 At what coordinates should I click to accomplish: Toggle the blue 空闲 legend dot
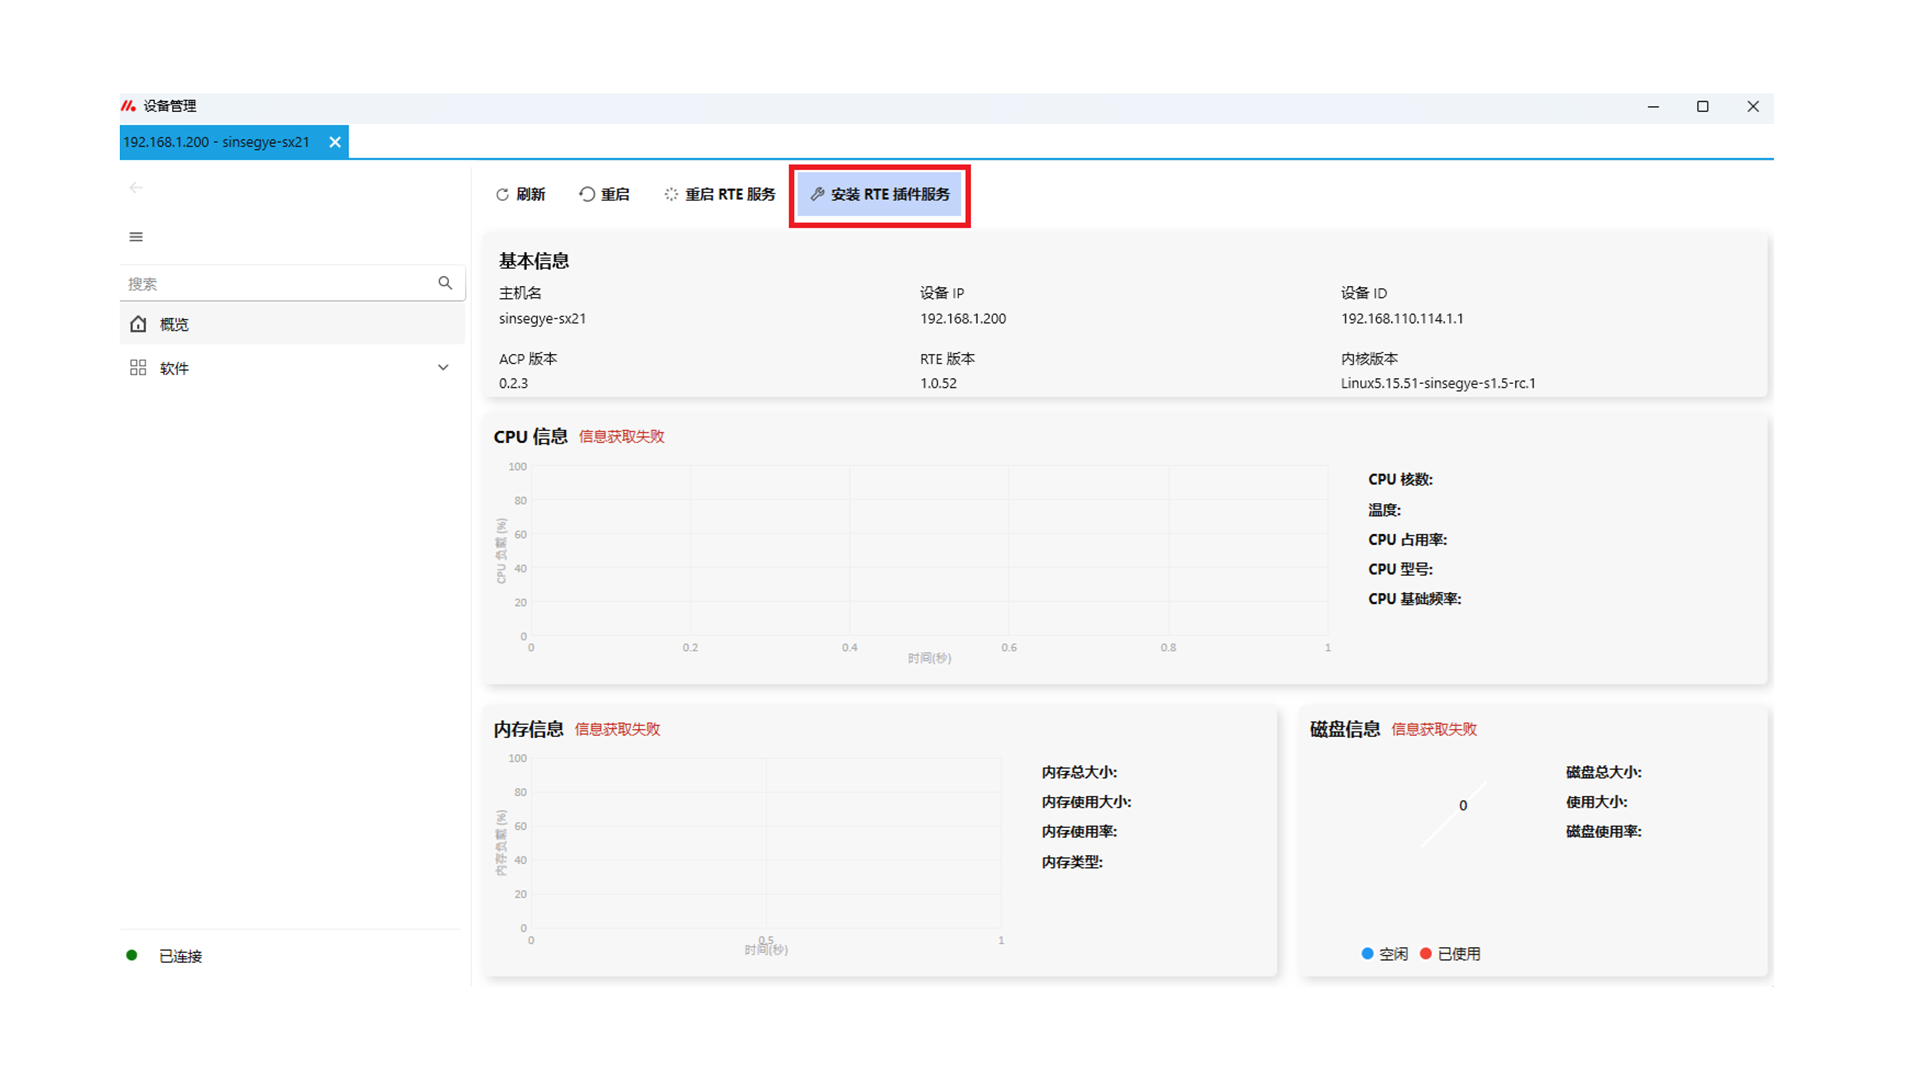point(1367,954)
